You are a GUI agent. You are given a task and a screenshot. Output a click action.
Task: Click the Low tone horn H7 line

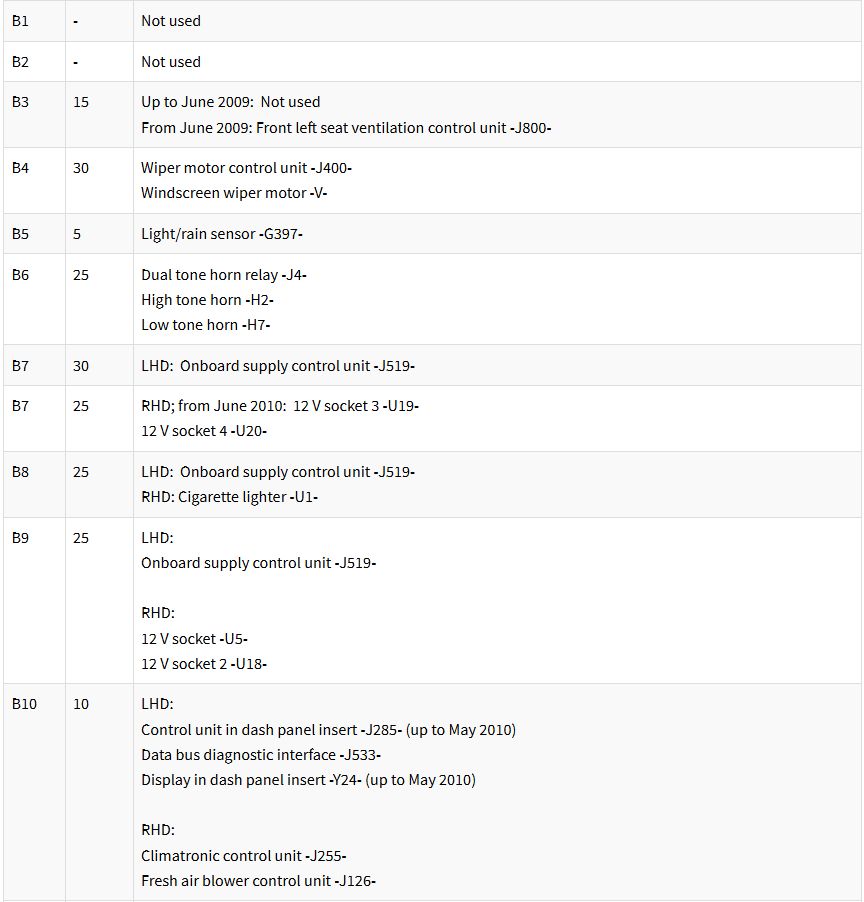205,324
